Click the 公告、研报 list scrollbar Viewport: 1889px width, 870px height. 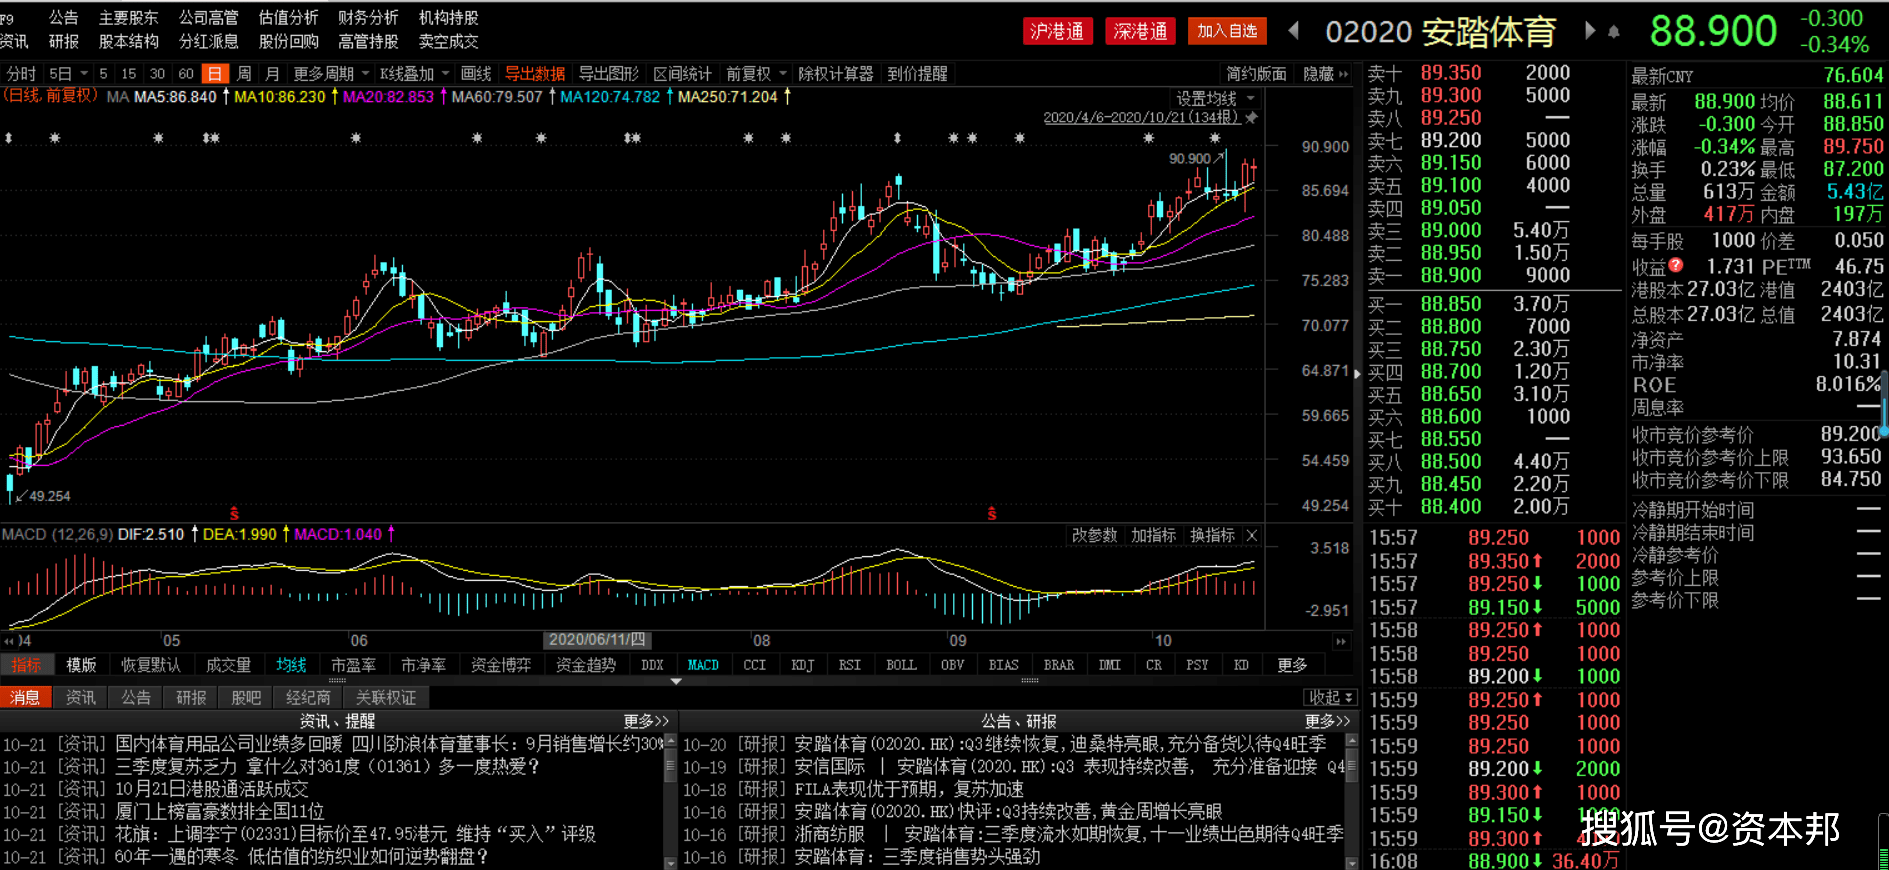pyautogui.click(x=1352, y=800)
